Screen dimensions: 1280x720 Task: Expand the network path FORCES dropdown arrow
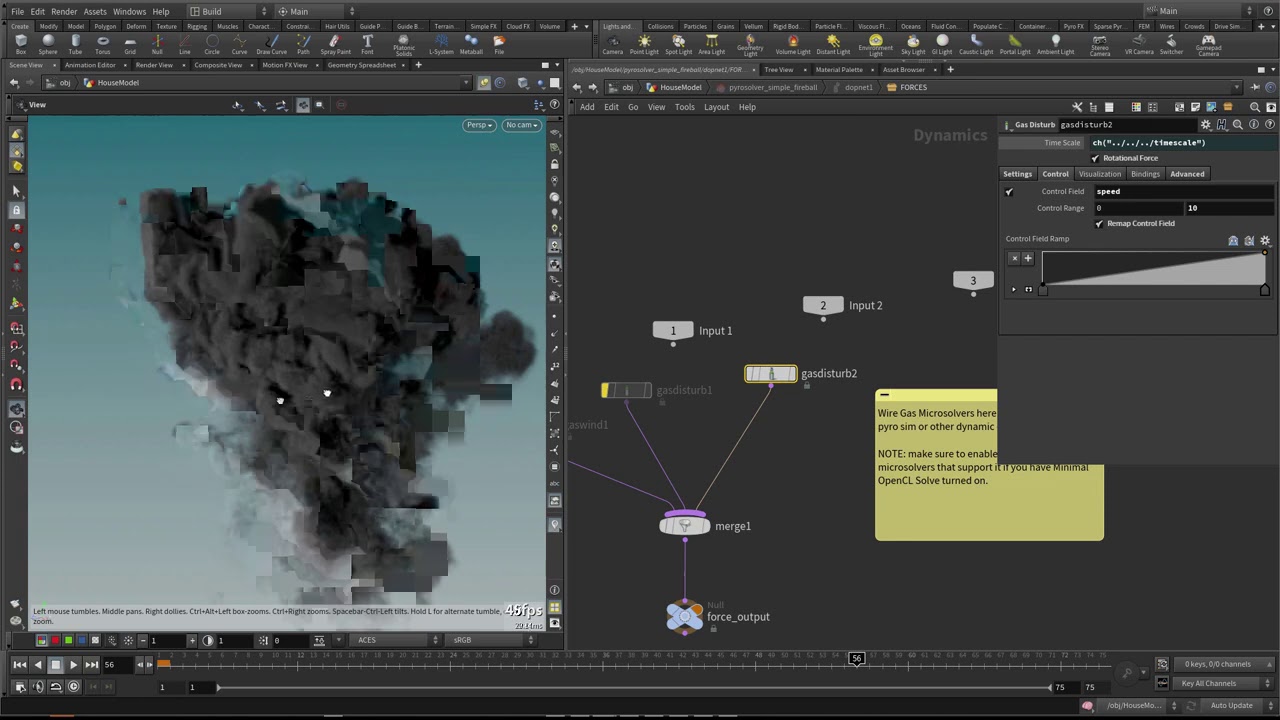[x=1238, y=87]
